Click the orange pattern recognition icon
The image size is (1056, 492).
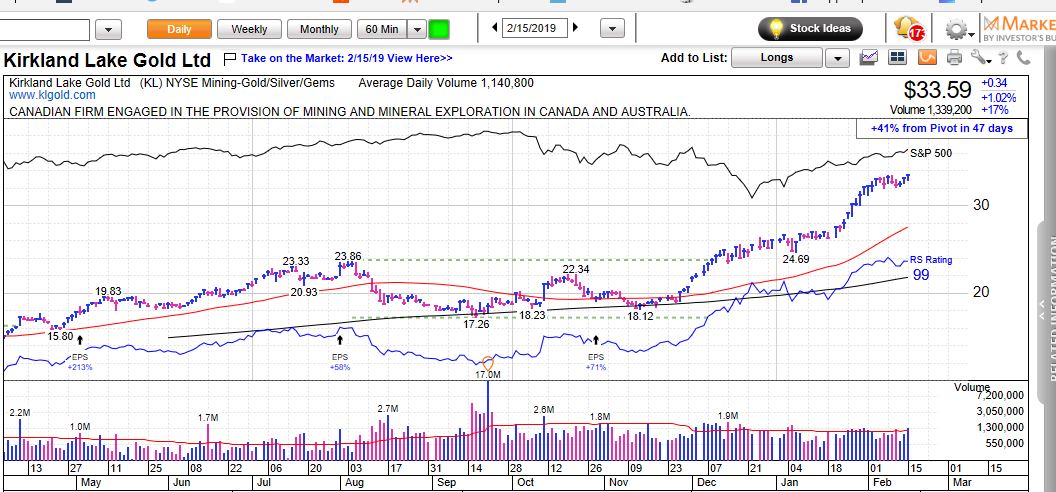click(x=927, y=58)
